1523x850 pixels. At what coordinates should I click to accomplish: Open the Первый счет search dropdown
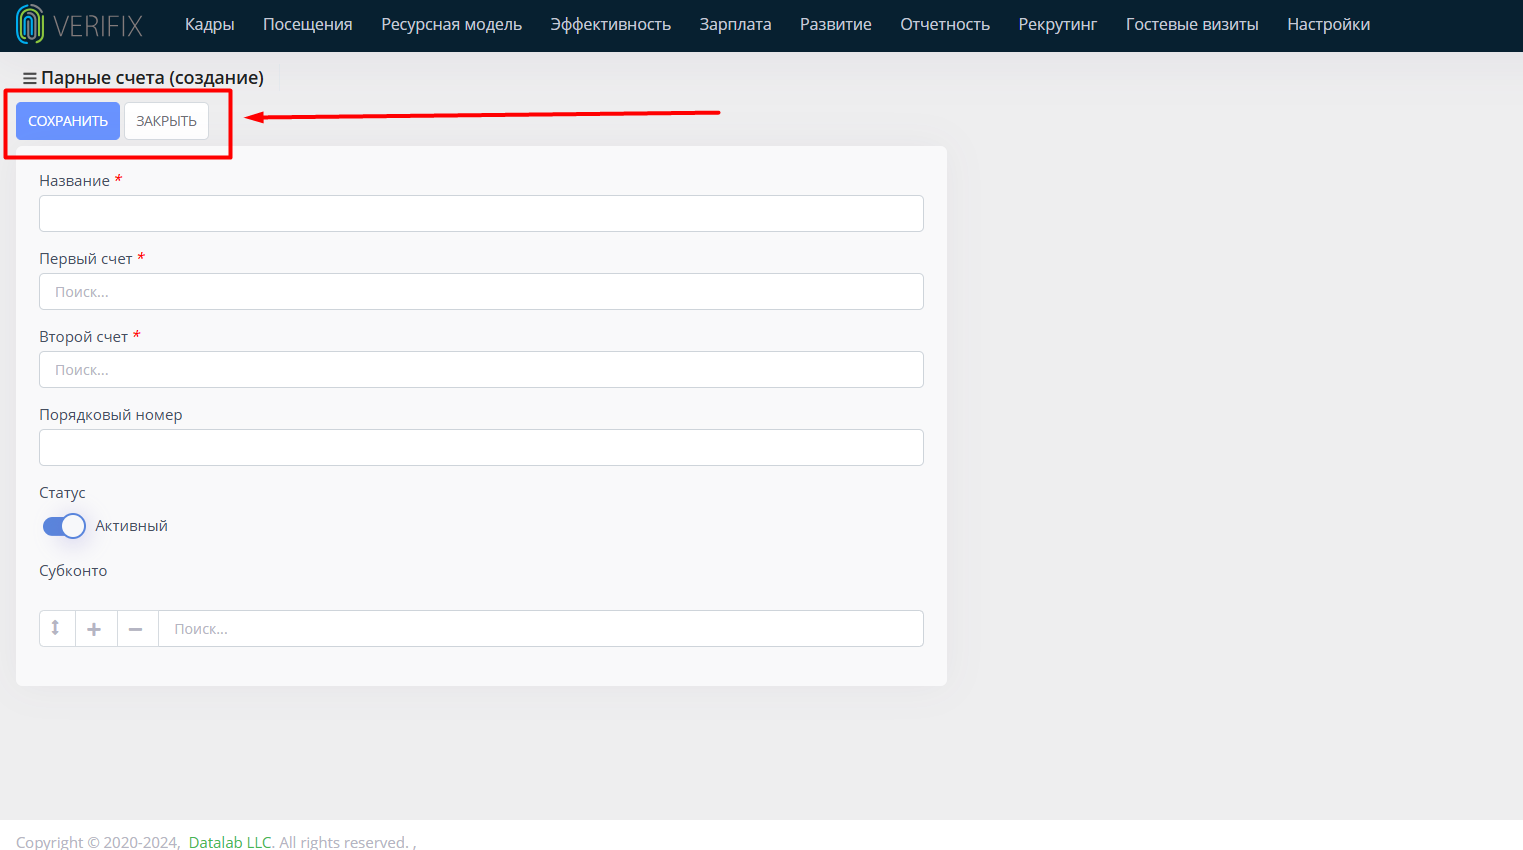point(481,292)
